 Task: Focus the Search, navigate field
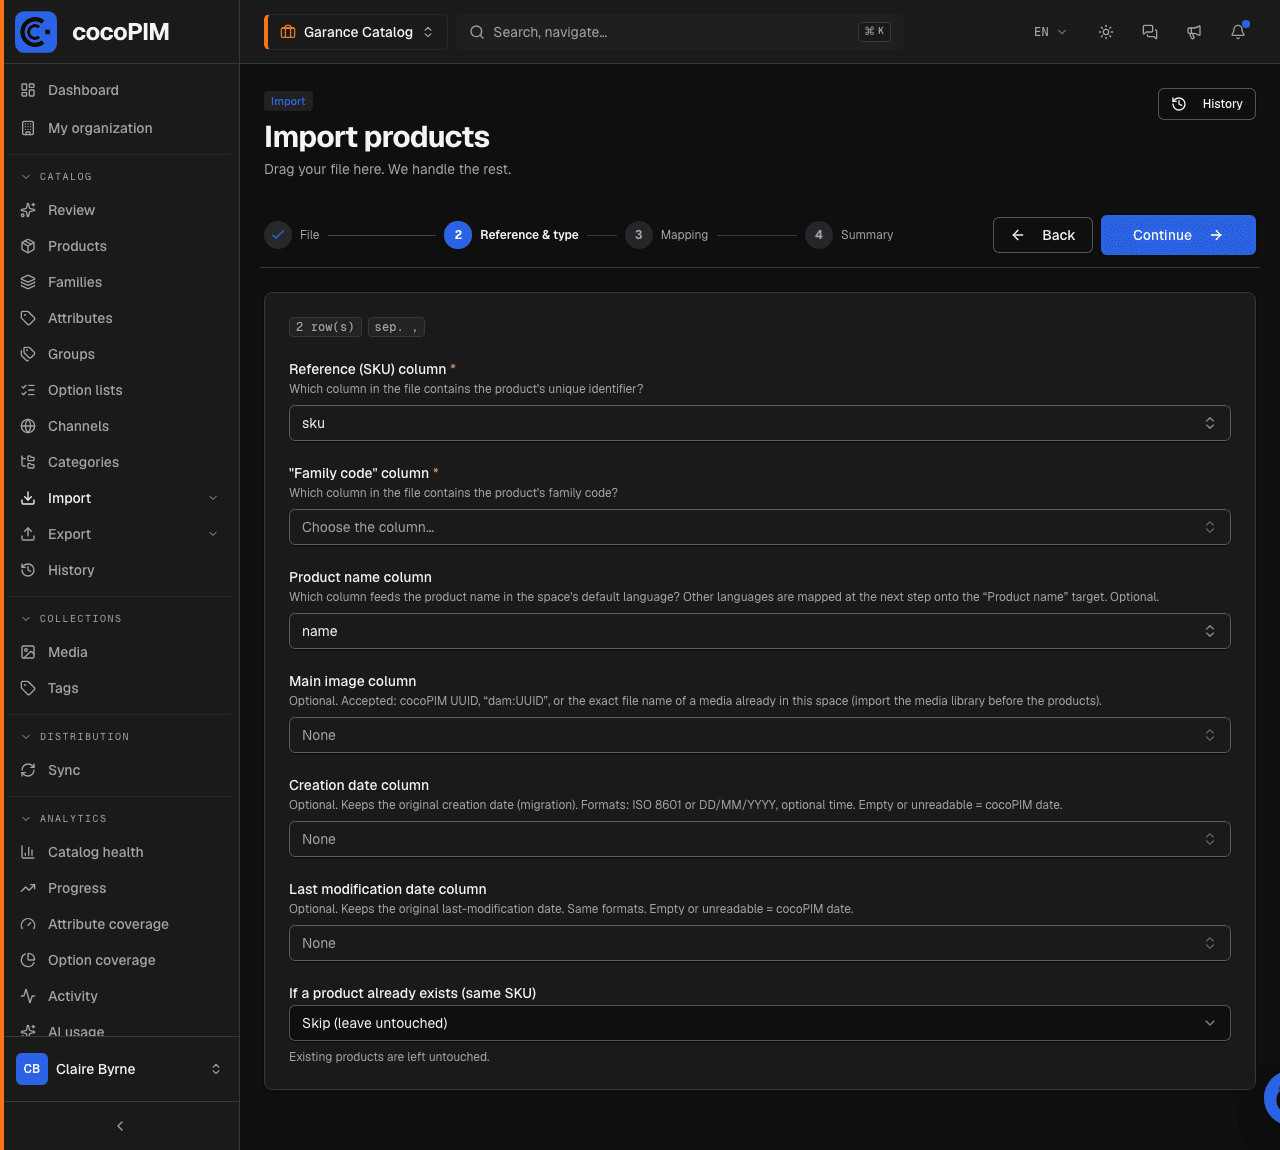(x=680, y=32)
